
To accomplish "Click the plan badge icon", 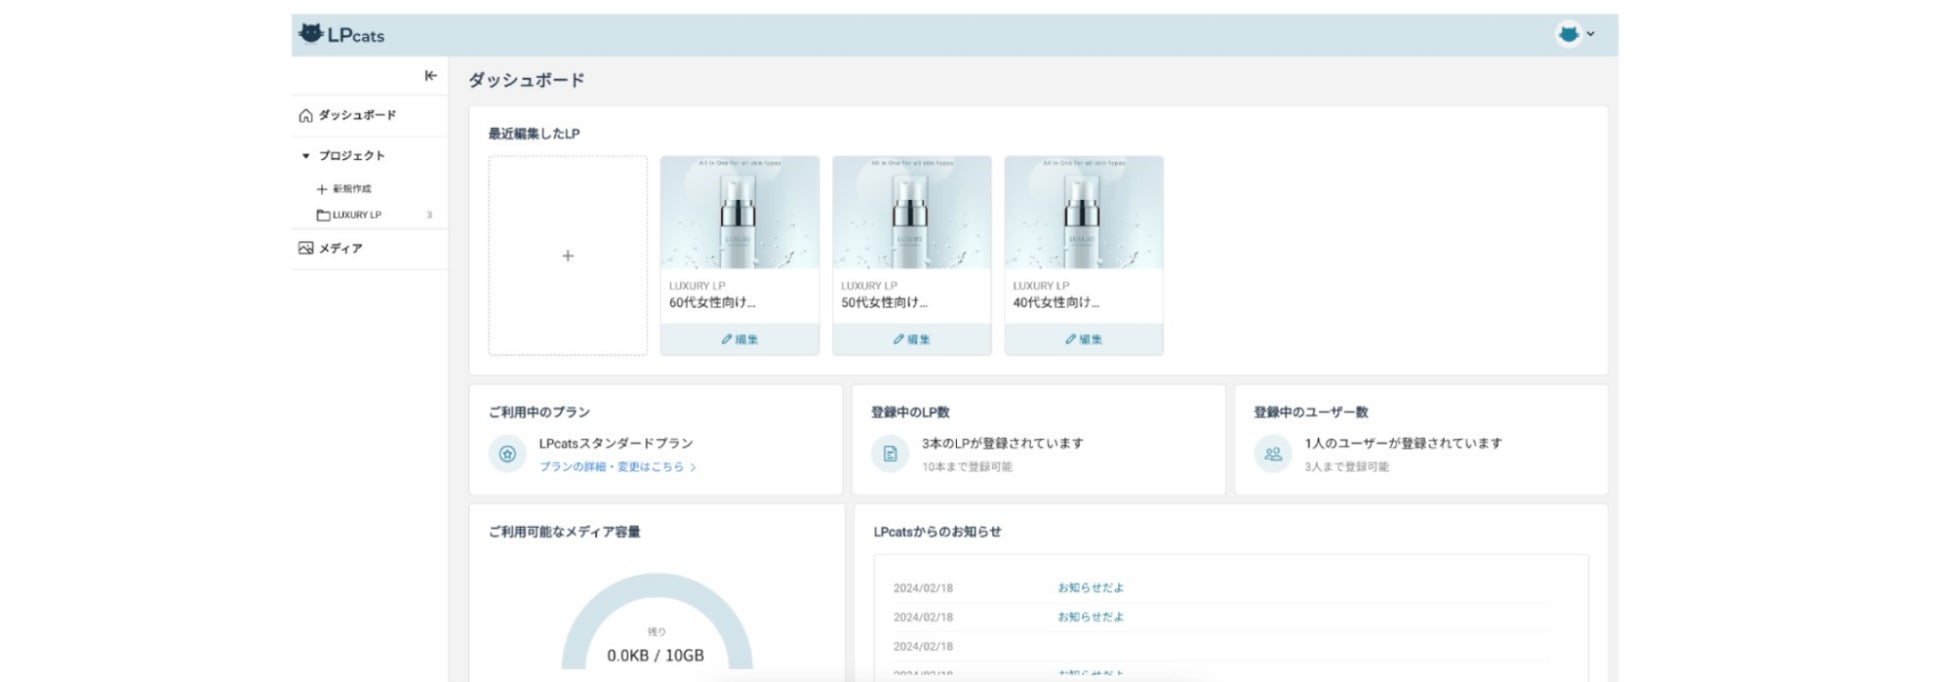I will [507, 454].
